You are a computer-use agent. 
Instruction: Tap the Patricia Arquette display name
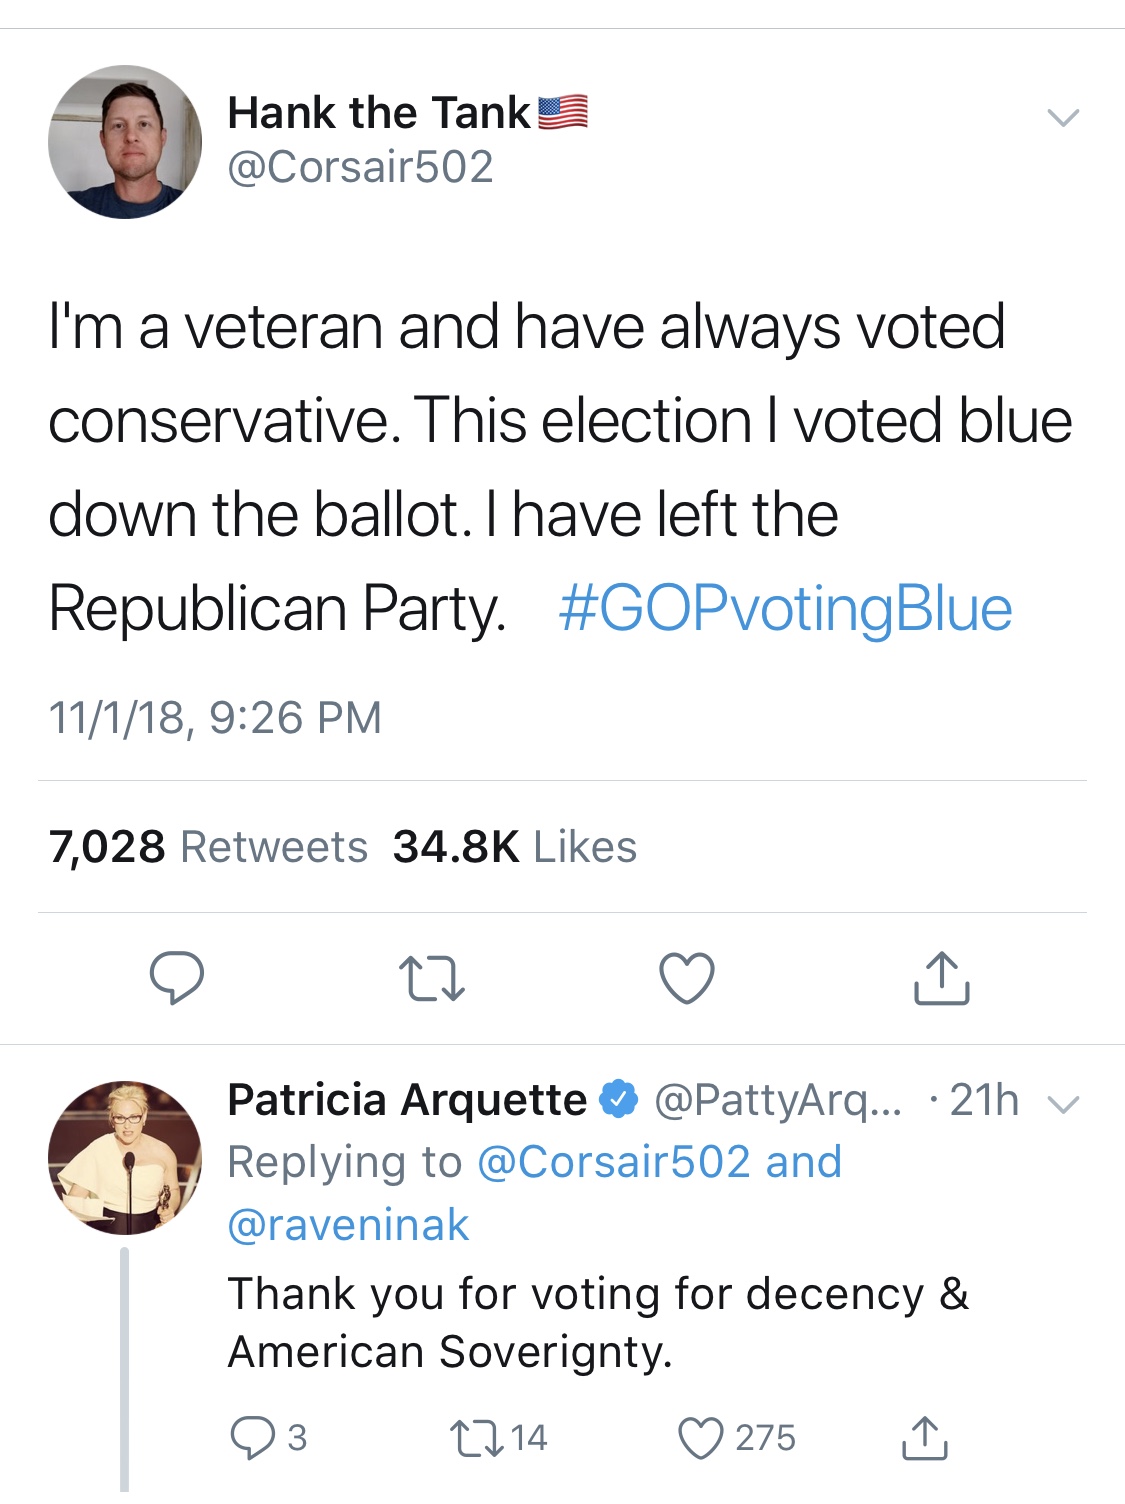point(407,1100)
